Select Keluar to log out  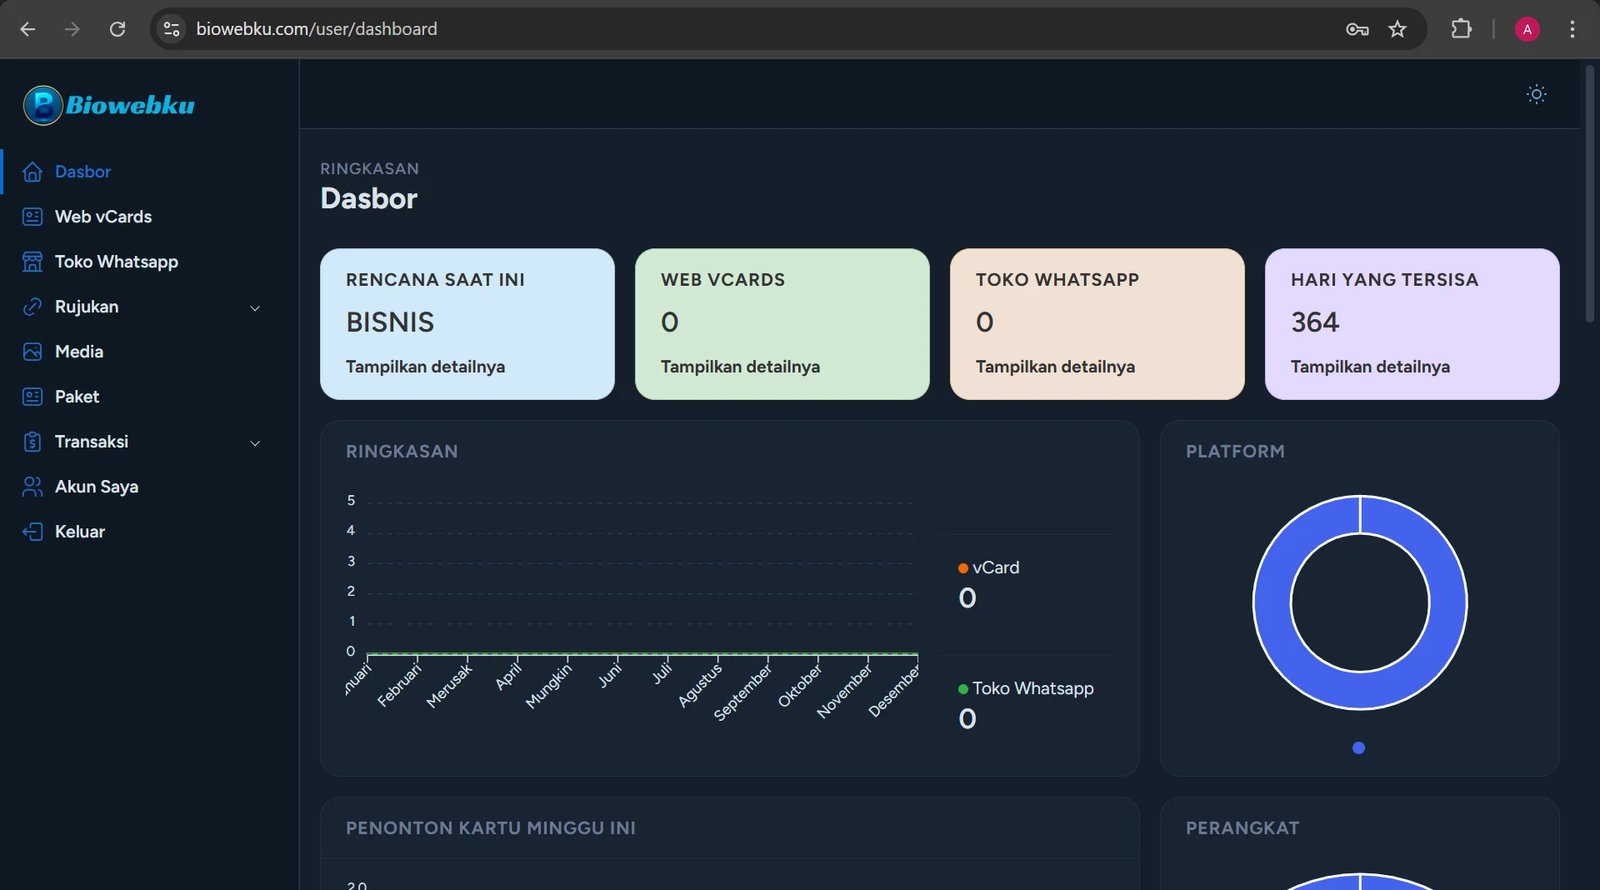click(x=80, y=532)
